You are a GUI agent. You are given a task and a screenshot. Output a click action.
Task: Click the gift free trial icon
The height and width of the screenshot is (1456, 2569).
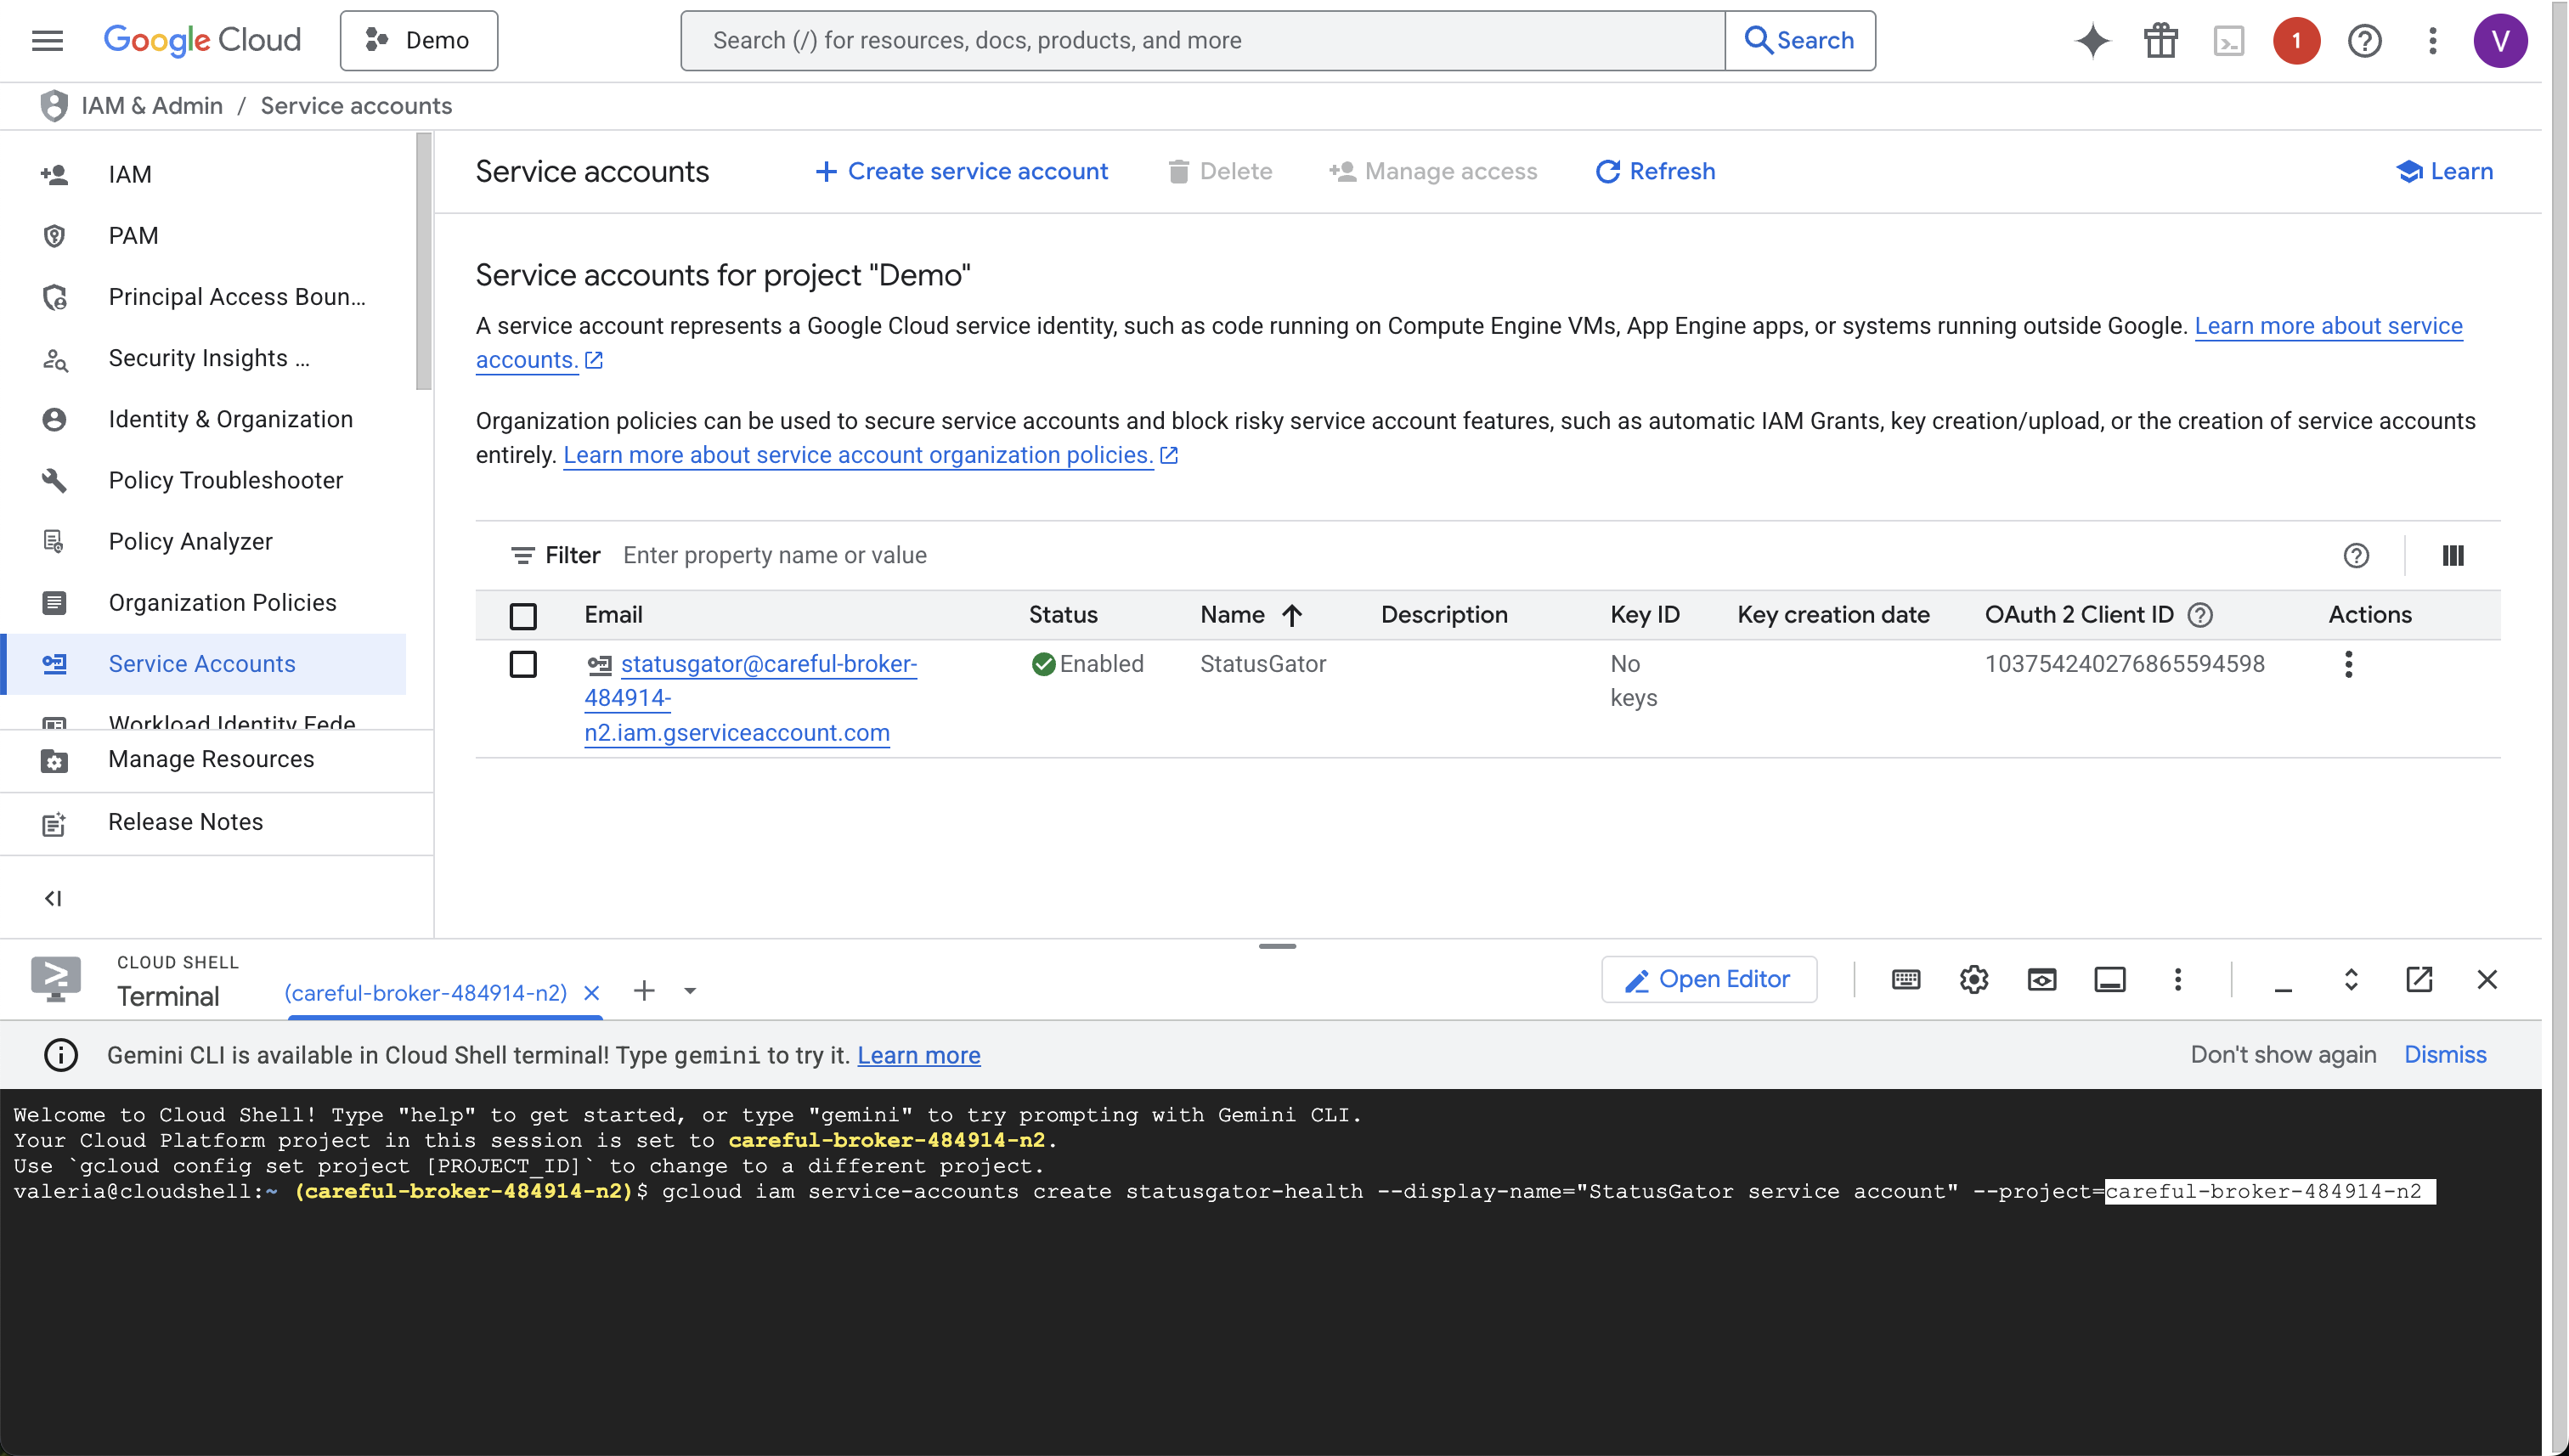coord(2160,41)
